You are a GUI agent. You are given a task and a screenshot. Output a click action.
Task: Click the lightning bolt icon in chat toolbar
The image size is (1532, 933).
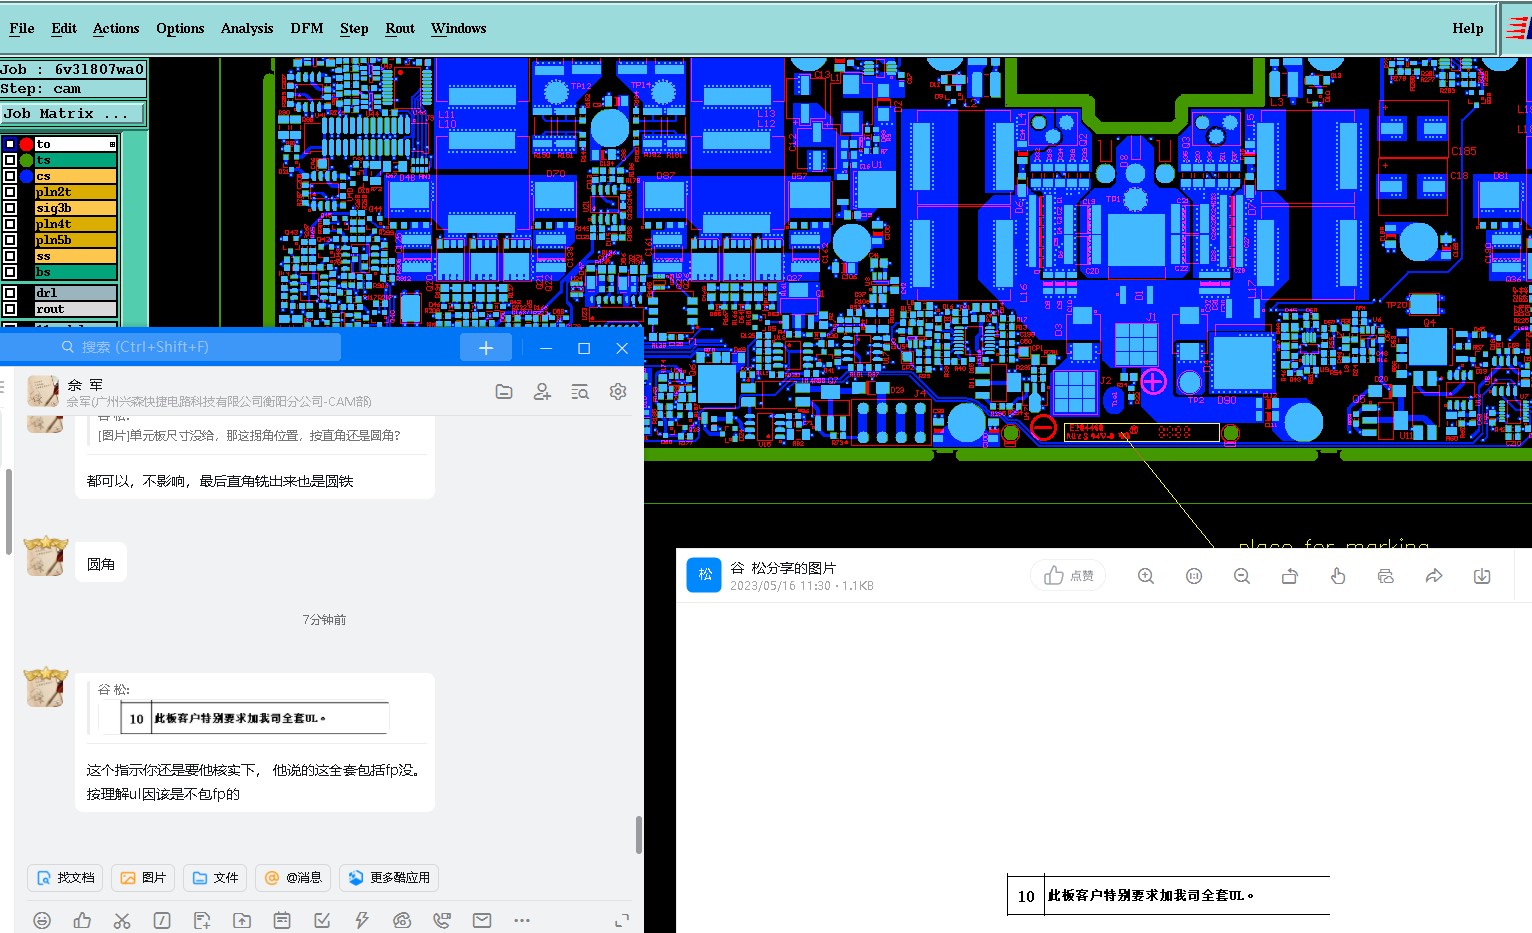(362, 920)
